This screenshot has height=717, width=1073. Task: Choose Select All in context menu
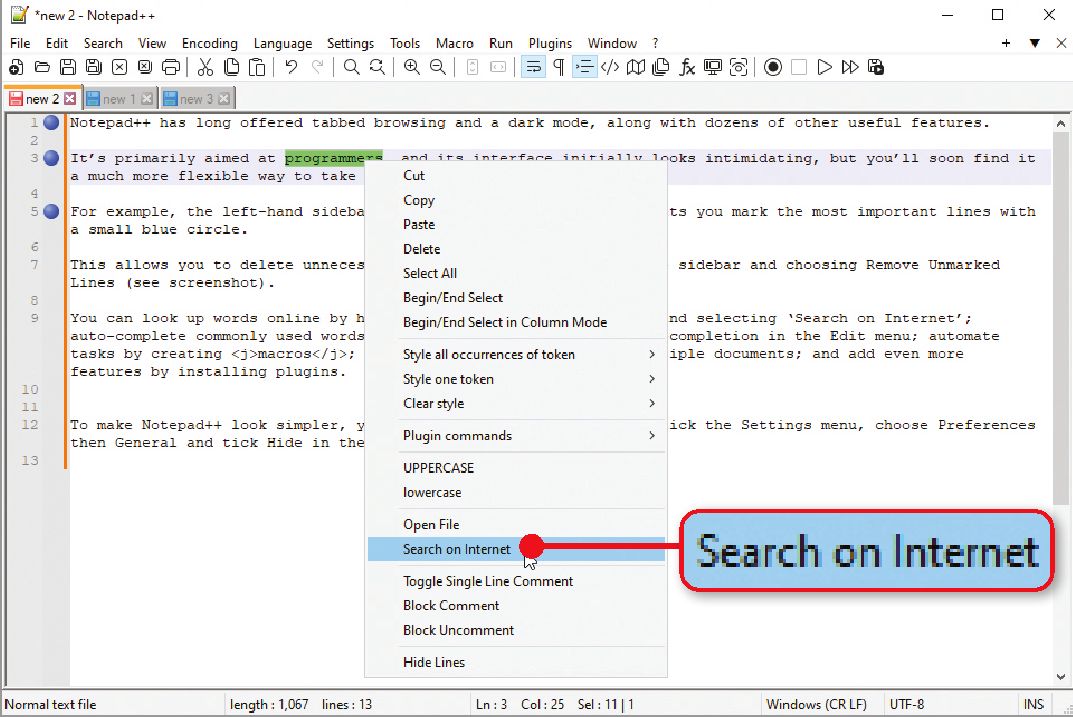click(516, 273)
